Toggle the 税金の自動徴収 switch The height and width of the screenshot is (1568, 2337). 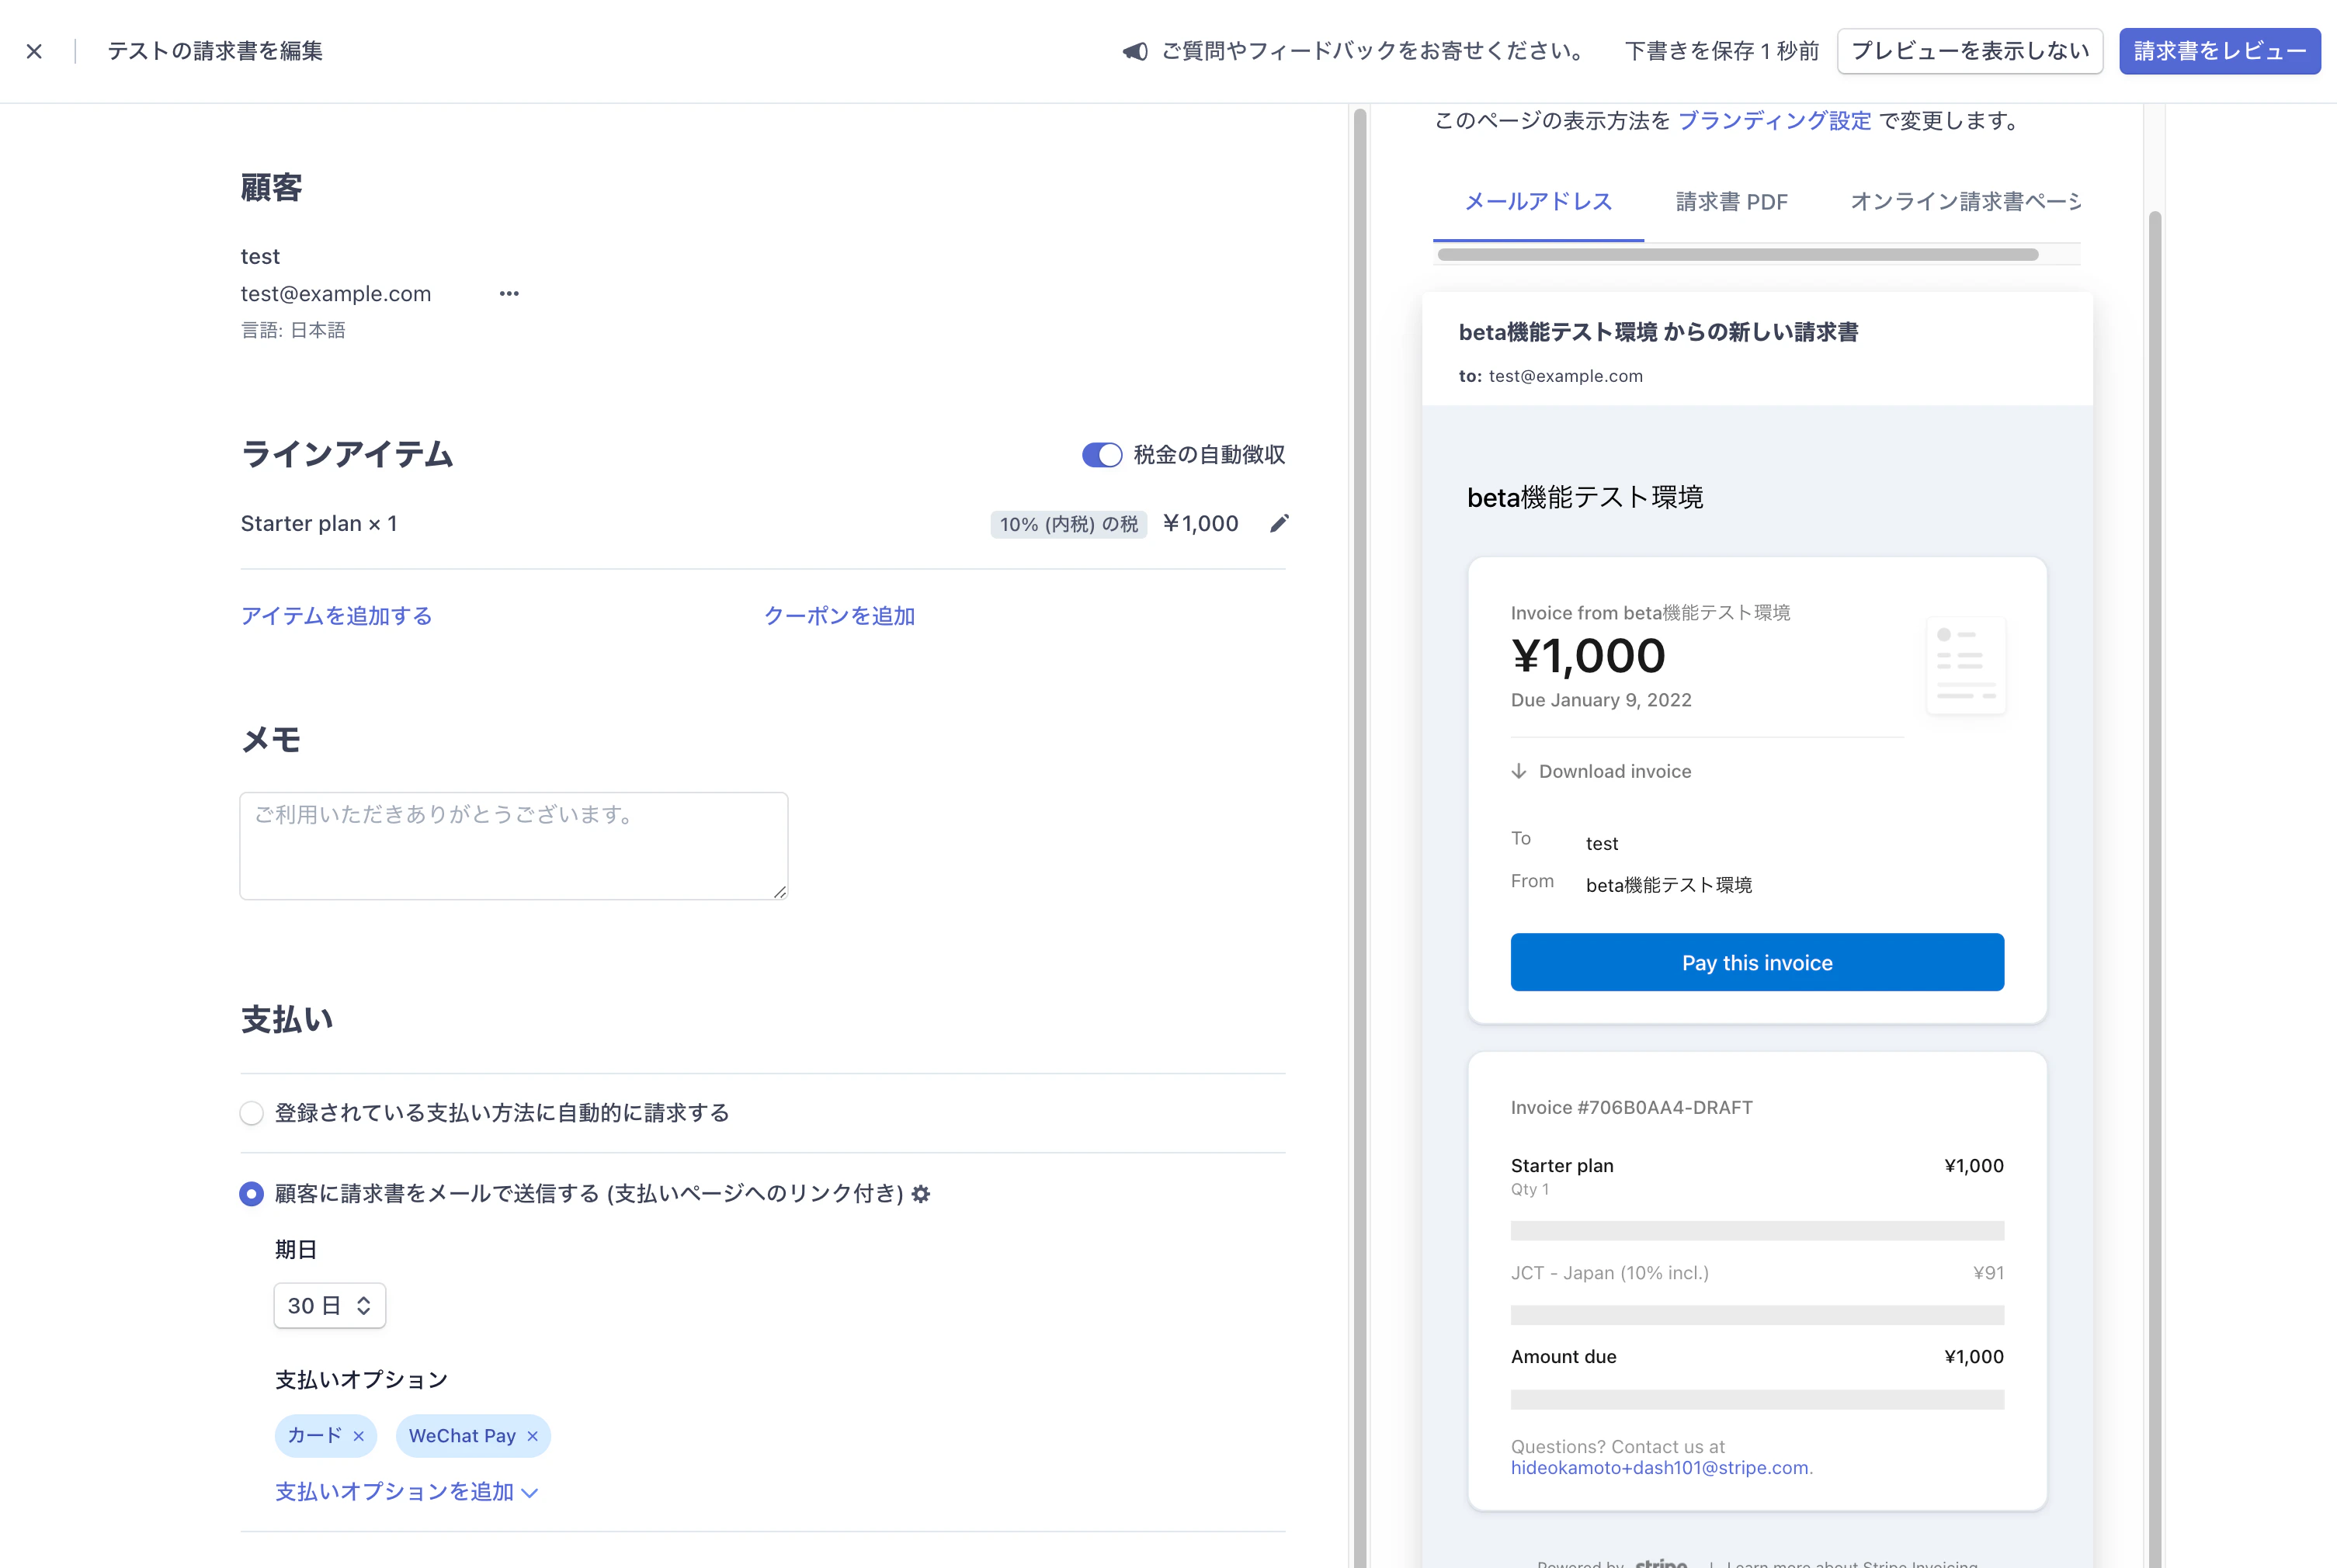(x=1102, y=455)
